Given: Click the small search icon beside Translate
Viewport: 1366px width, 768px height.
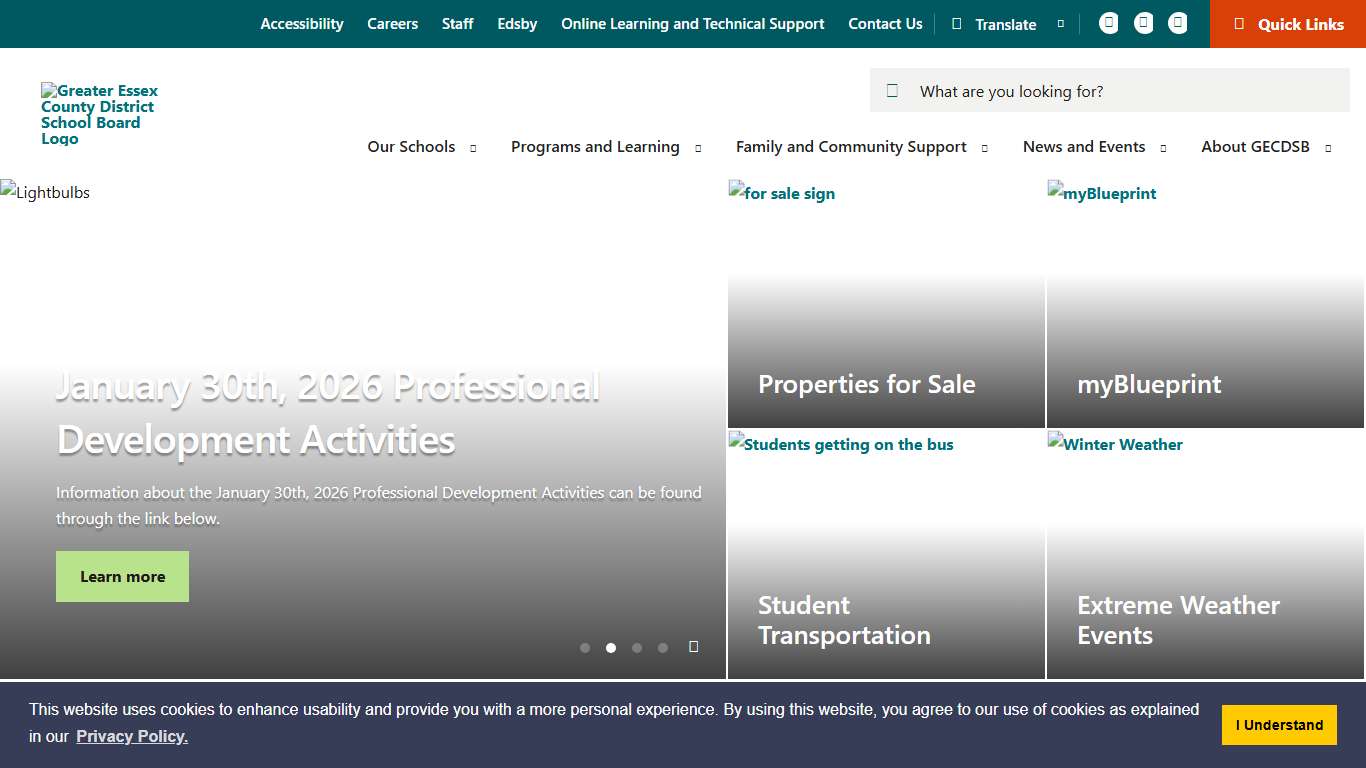Looking at the screenshot, I should coord(1060,23).
